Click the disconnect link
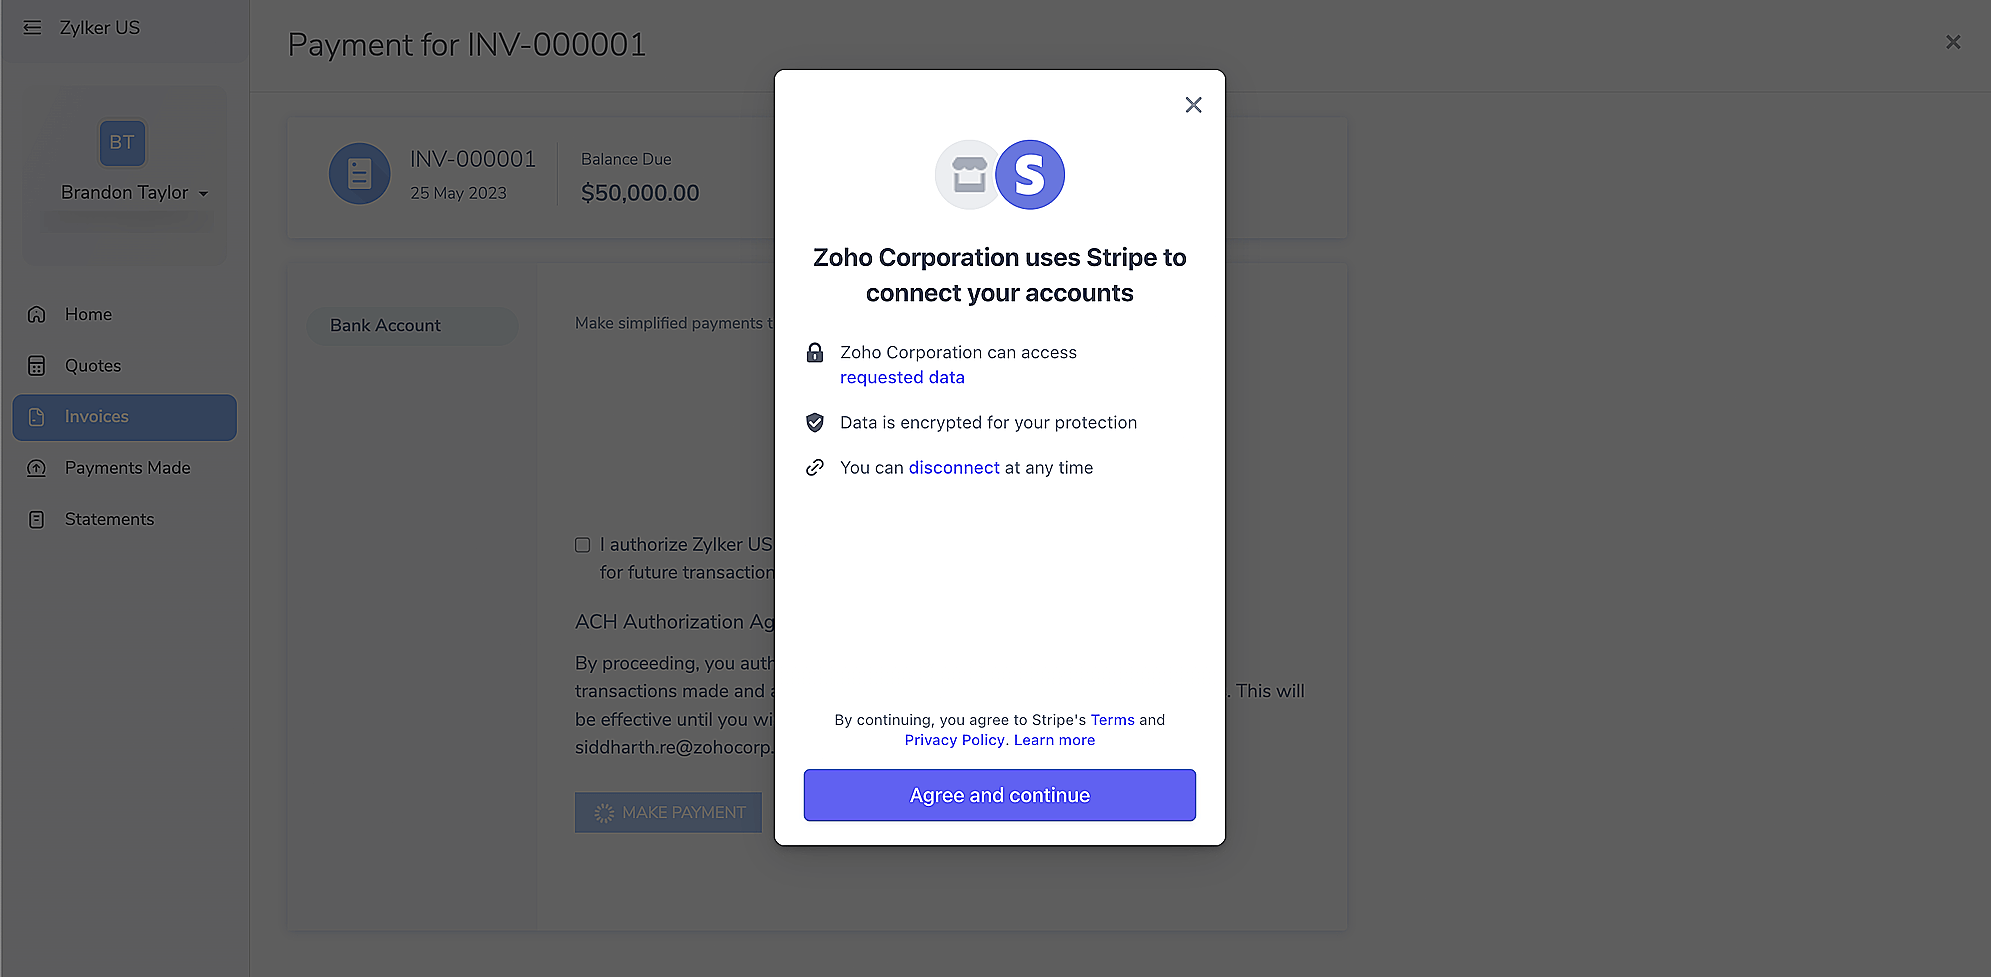The width and height of the screenshot is (1991, 977). point(953,468)
